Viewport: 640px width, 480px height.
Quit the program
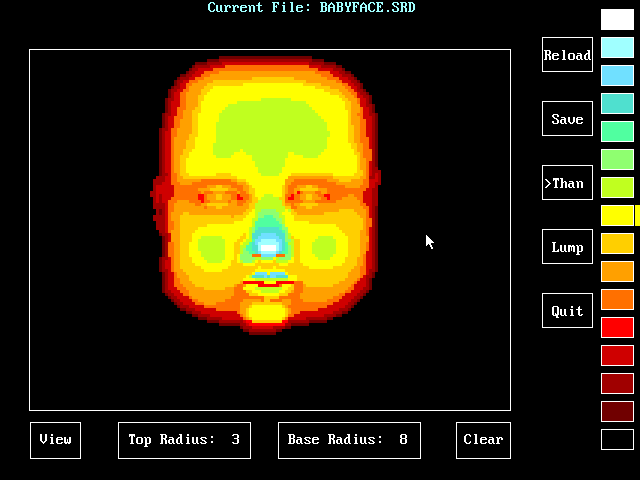(567, 311)
